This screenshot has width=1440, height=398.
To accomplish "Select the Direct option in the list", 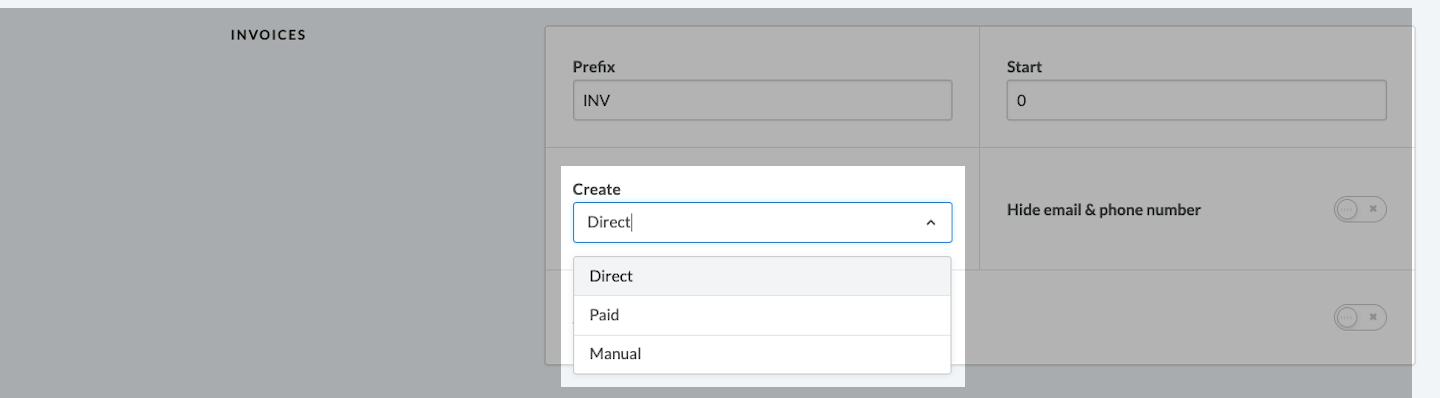I will [762, 276].
